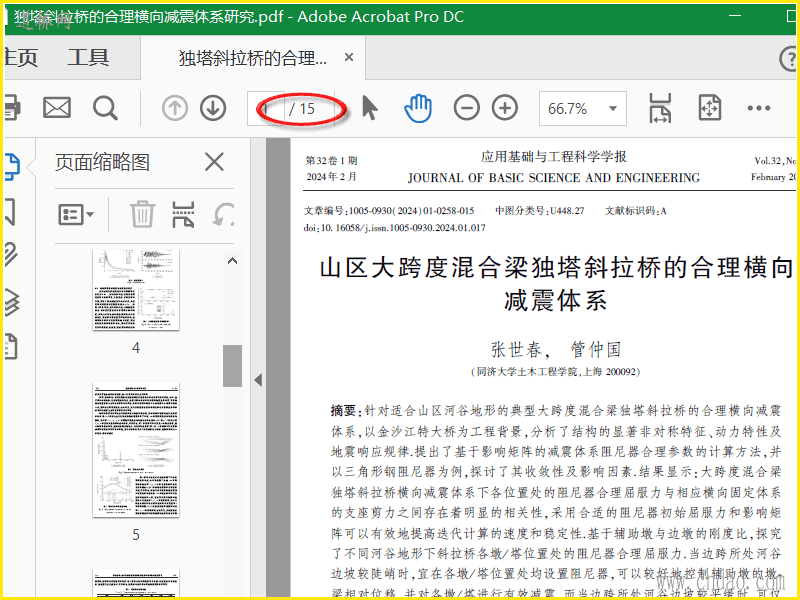
Task: Switch to the 工具 tab
Action: (x=88, y=57)
